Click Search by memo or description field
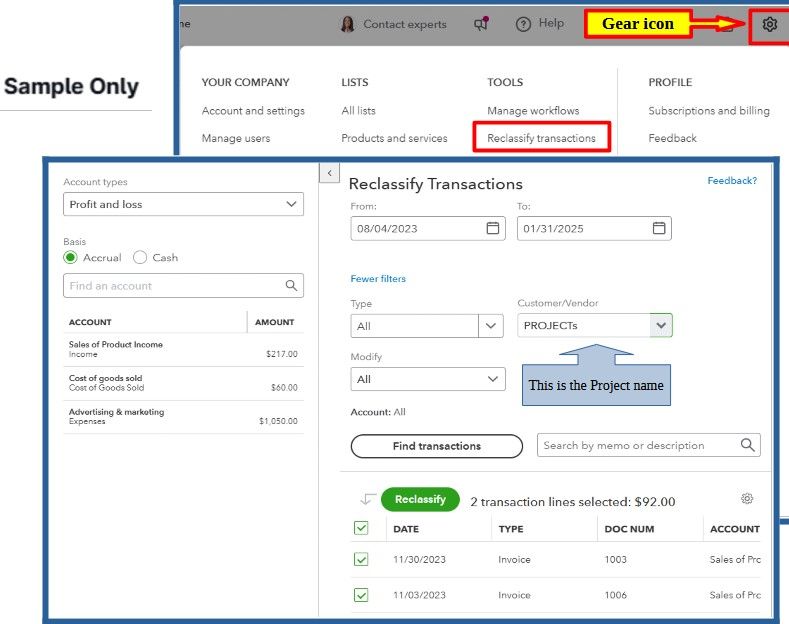This screenshot has height=624, width=789. (648, 445)
